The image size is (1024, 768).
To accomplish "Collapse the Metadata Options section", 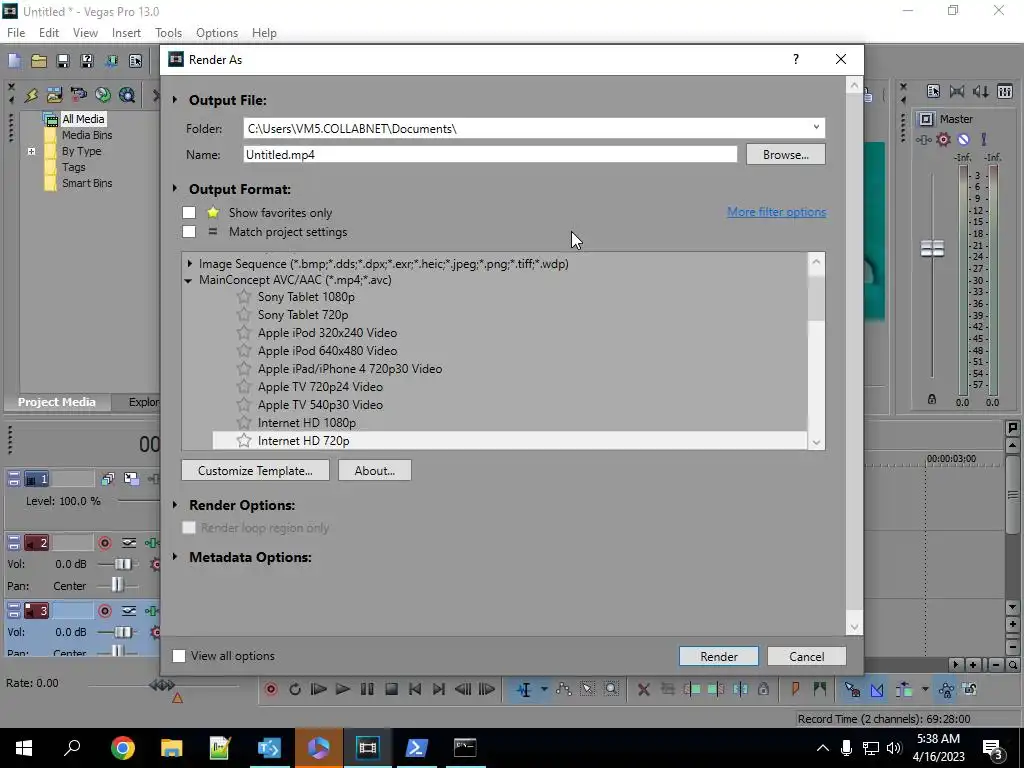I will (175, 557).
